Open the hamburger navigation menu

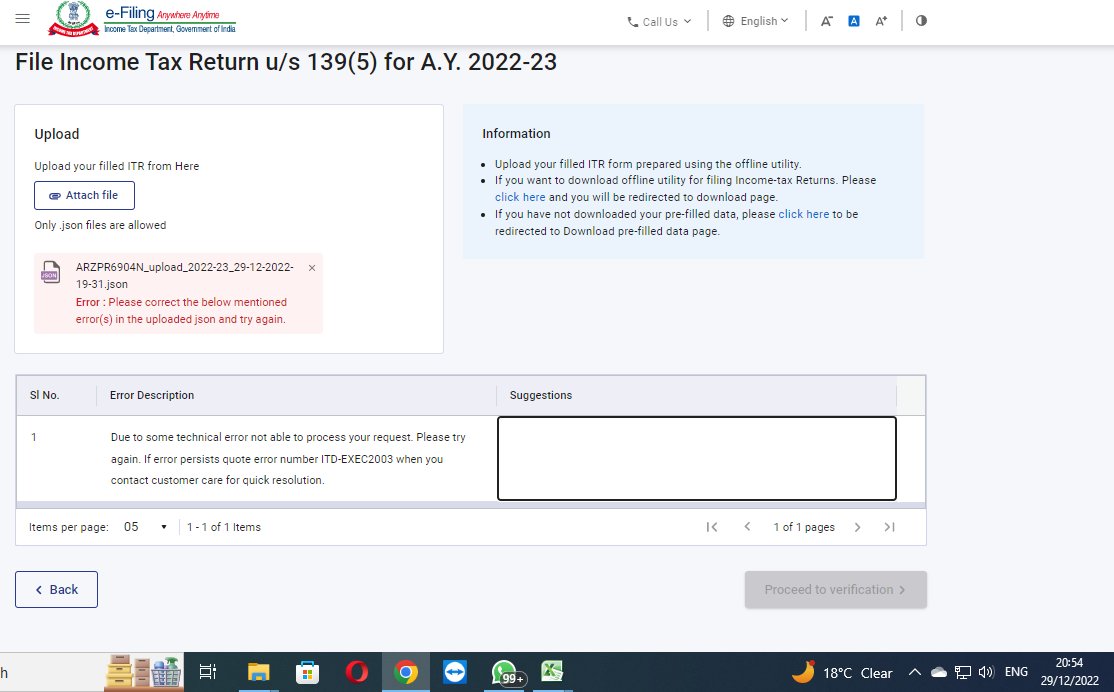[23, 18]
